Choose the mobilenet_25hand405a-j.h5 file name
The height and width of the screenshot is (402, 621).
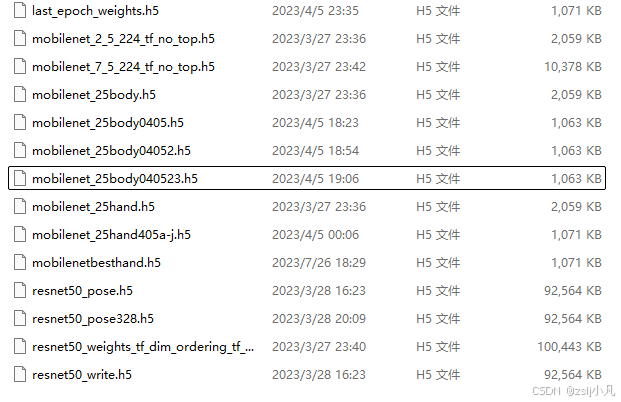(x=111, y=234)
